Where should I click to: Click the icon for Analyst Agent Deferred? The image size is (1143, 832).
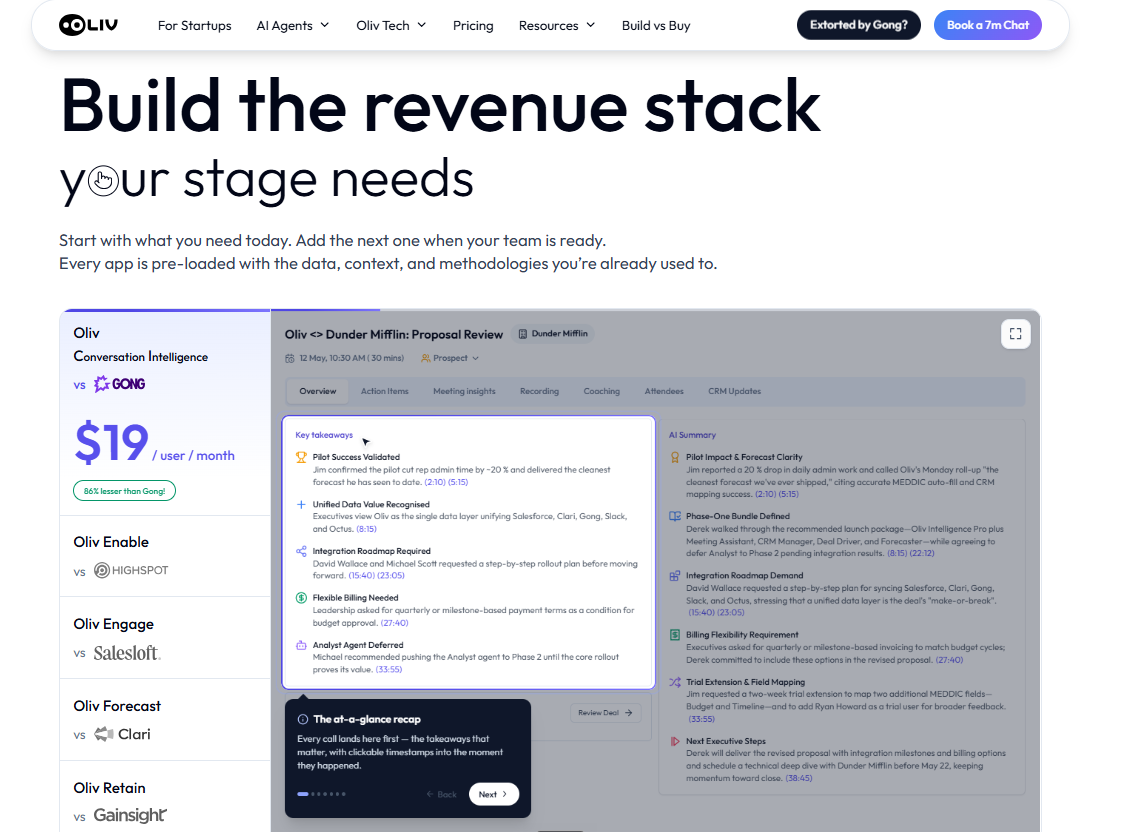tap(301, 645)
